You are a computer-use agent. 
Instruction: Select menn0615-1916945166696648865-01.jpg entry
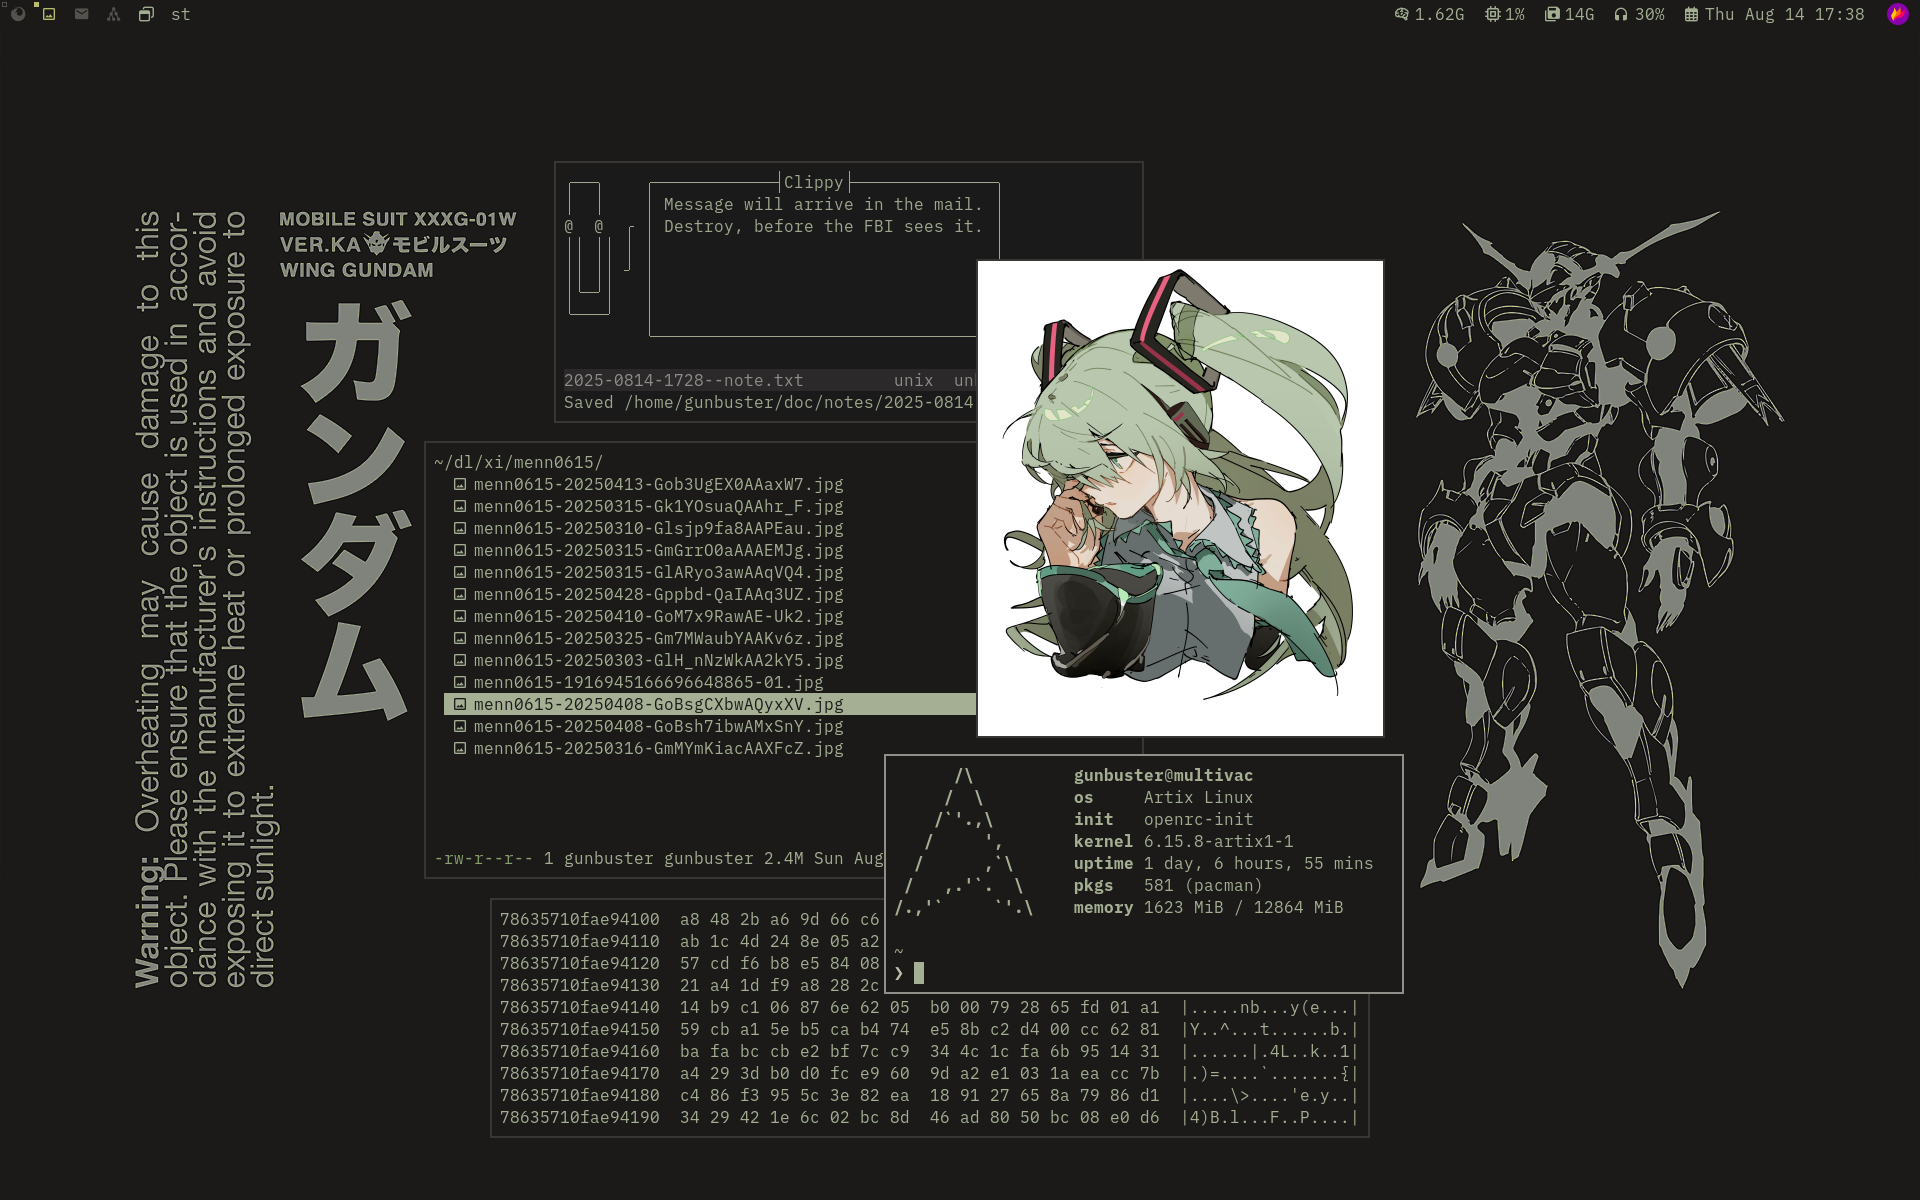click(647, 682)
